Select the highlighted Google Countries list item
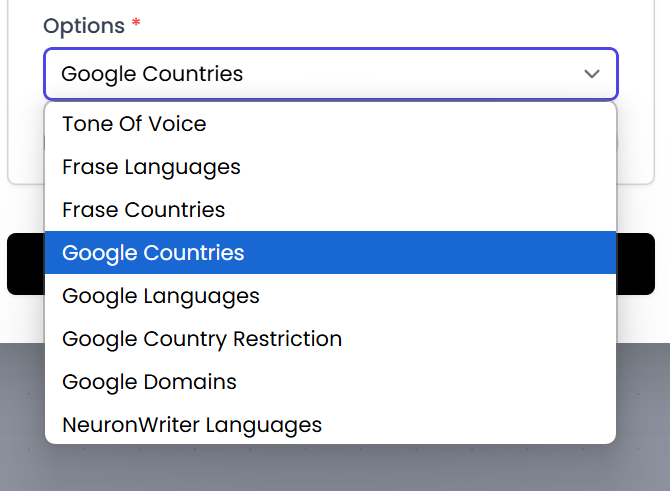This screenshot has height=491, width=670. point(153,253)
